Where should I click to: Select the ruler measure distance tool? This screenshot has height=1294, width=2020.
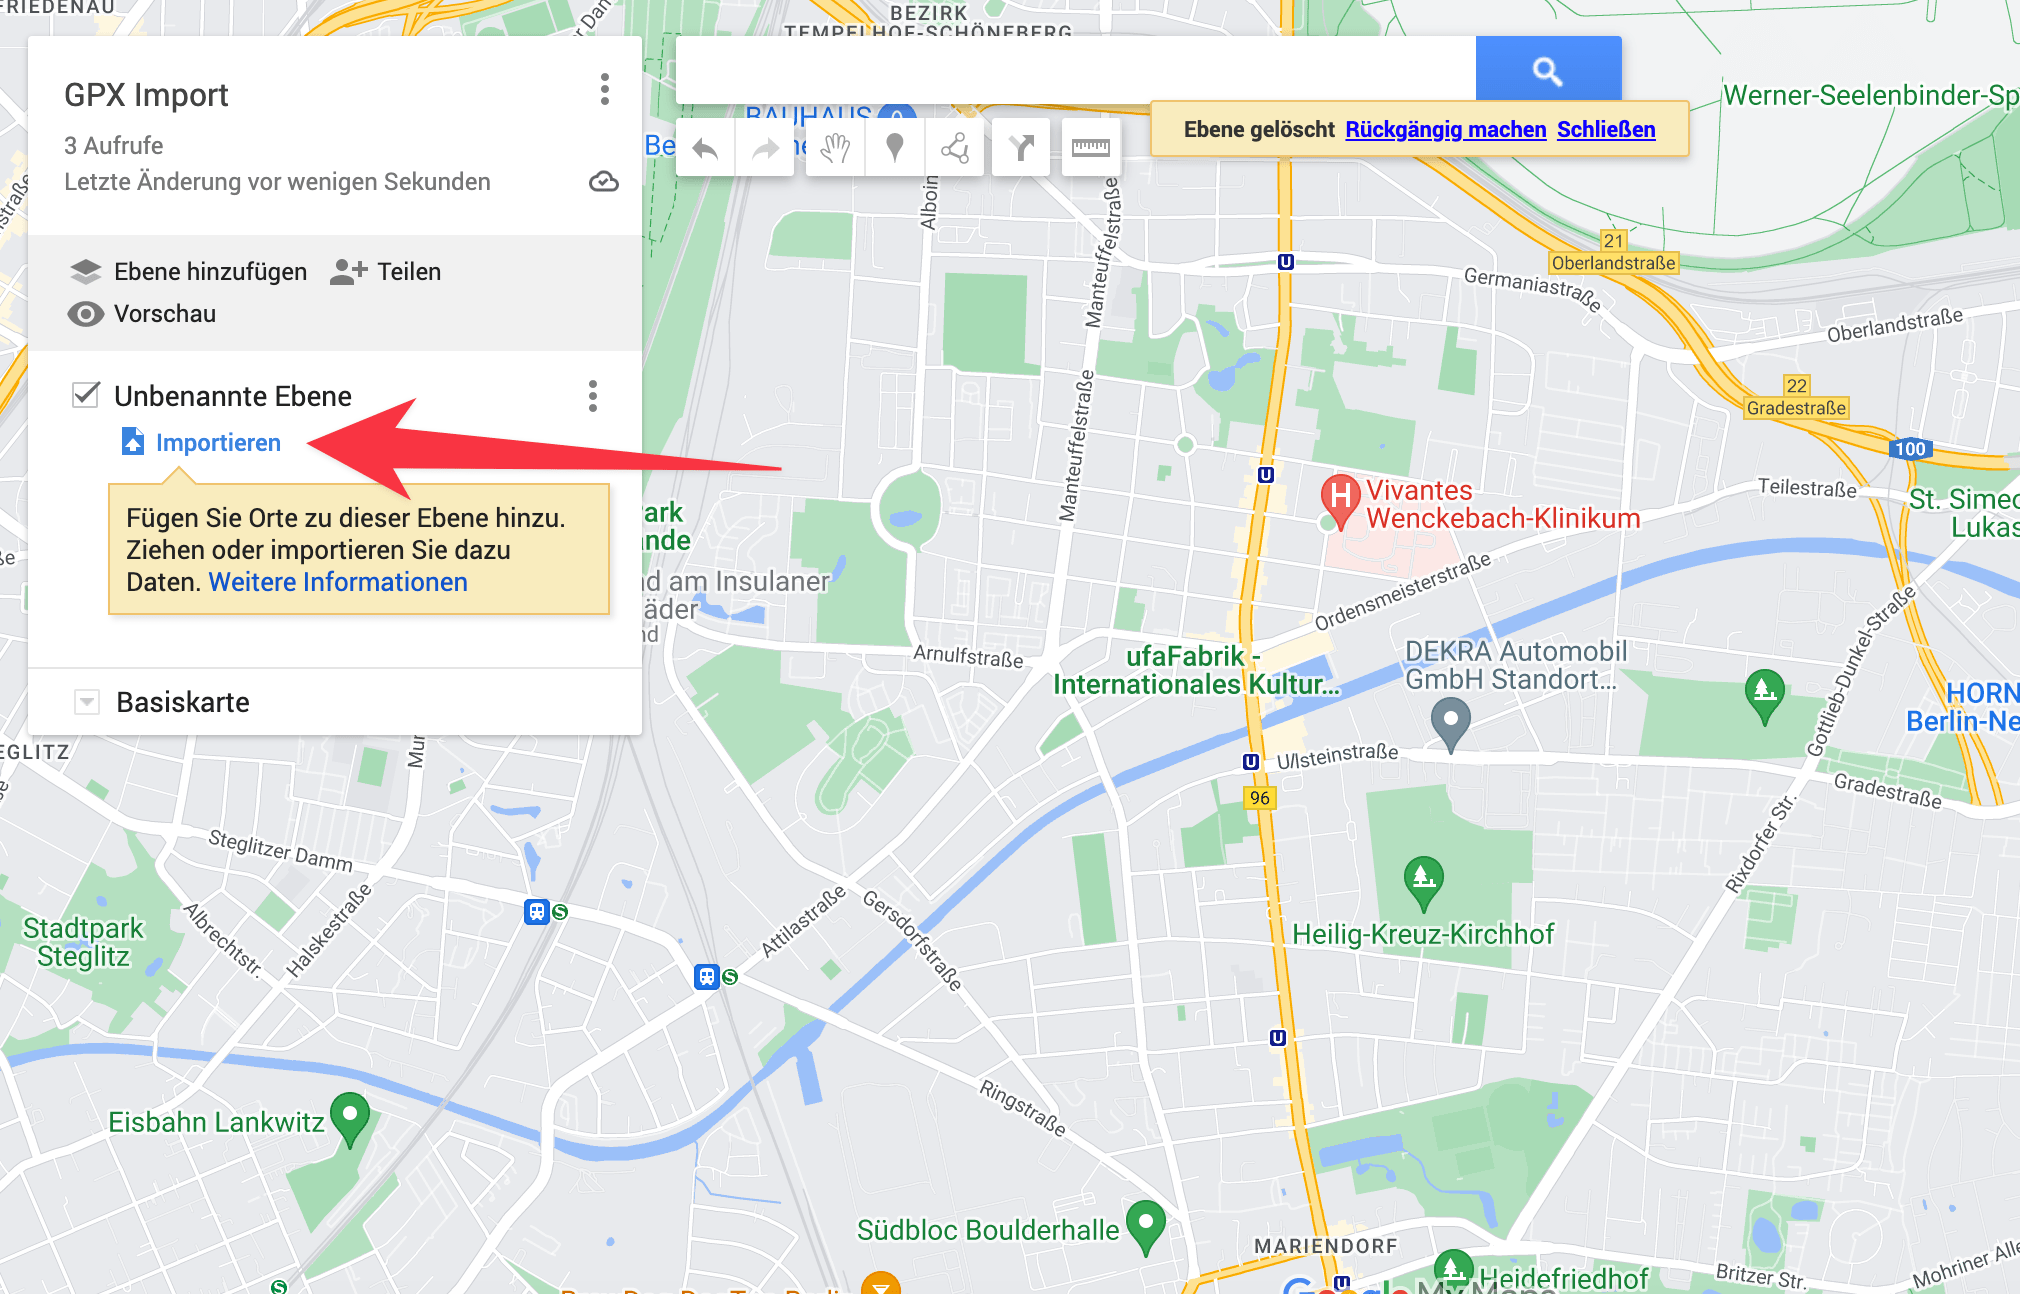click(1090, 149)
